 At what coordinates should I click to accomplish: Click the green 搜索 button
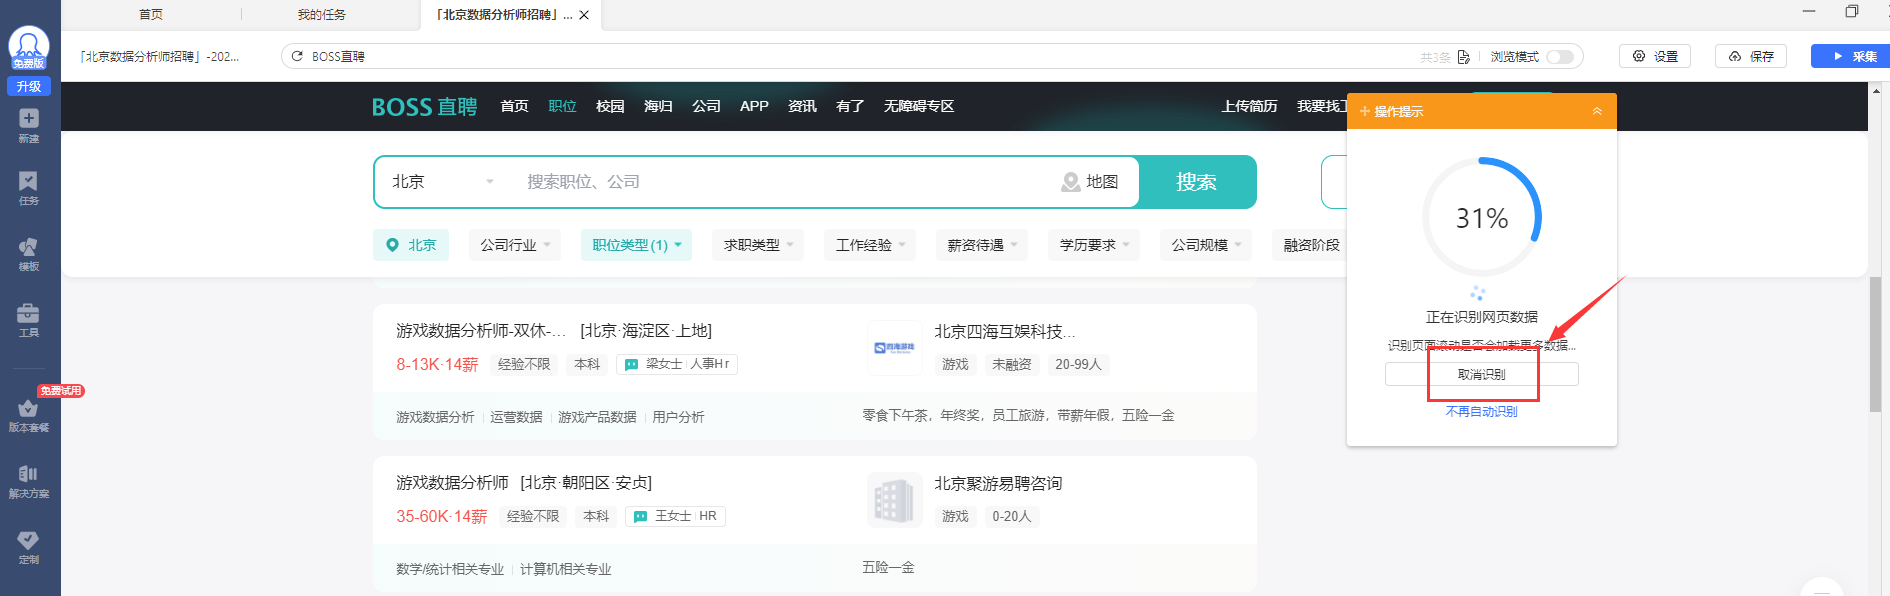(x=1197, y=182)
